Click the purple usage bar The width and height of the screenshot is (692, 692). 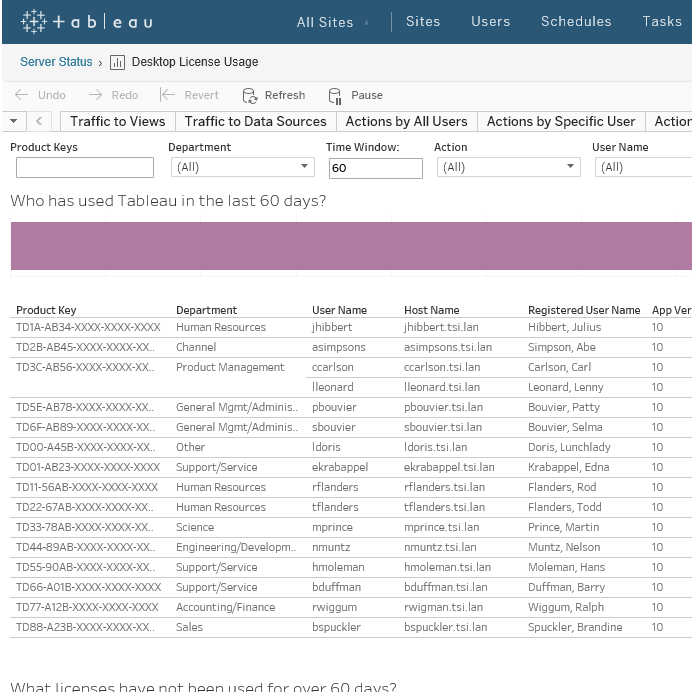pos(350,246)
